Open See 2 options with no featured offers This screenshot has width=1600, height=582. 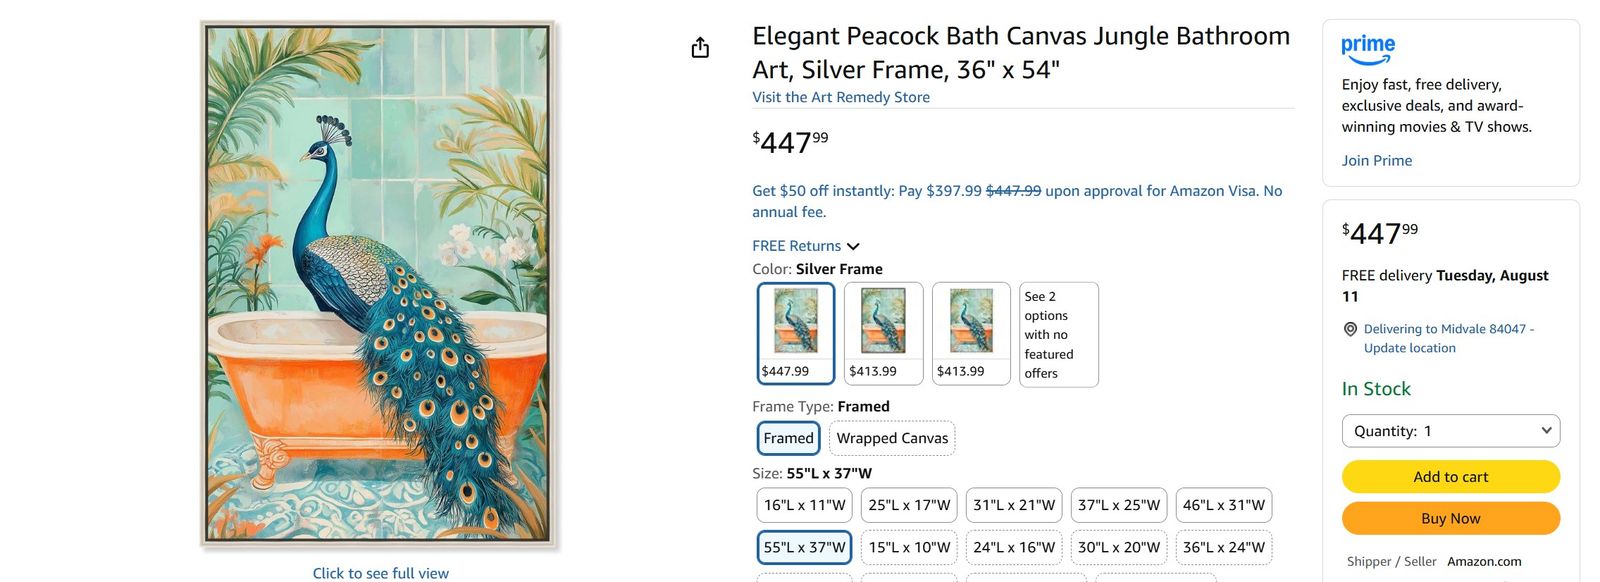(x=1059, y=334)
